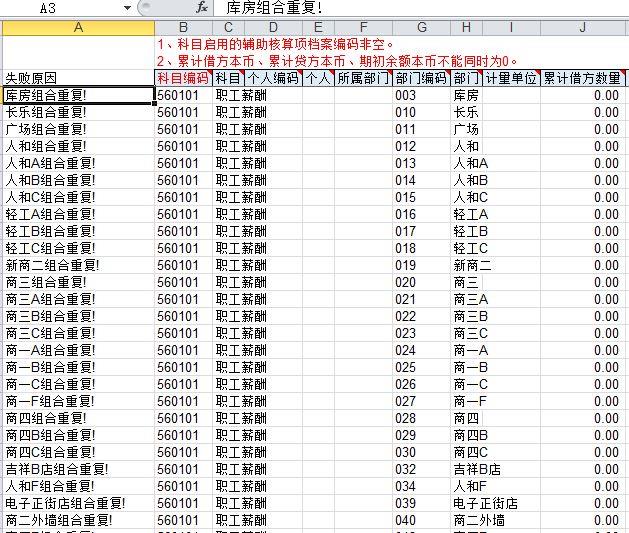The image size is (629, 533).
Task: Select cell 商三A组合重复!
Action: (79, 299)
